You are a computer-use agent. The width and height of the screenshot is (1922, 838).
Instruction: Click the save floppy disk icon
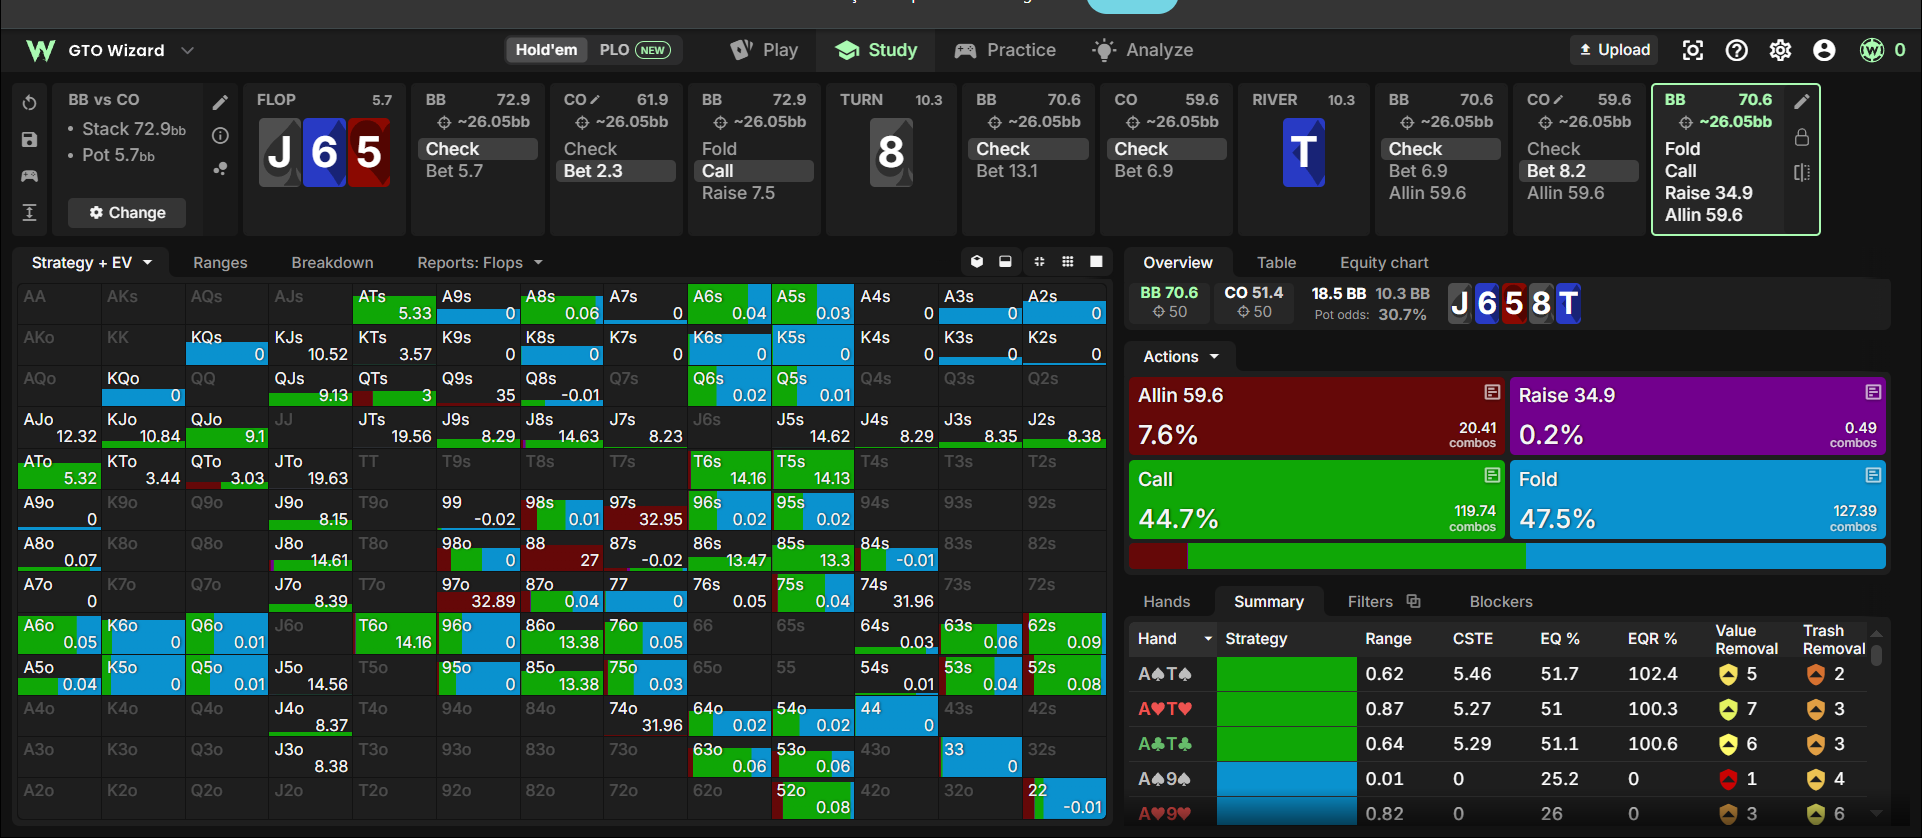coord(29,140)
